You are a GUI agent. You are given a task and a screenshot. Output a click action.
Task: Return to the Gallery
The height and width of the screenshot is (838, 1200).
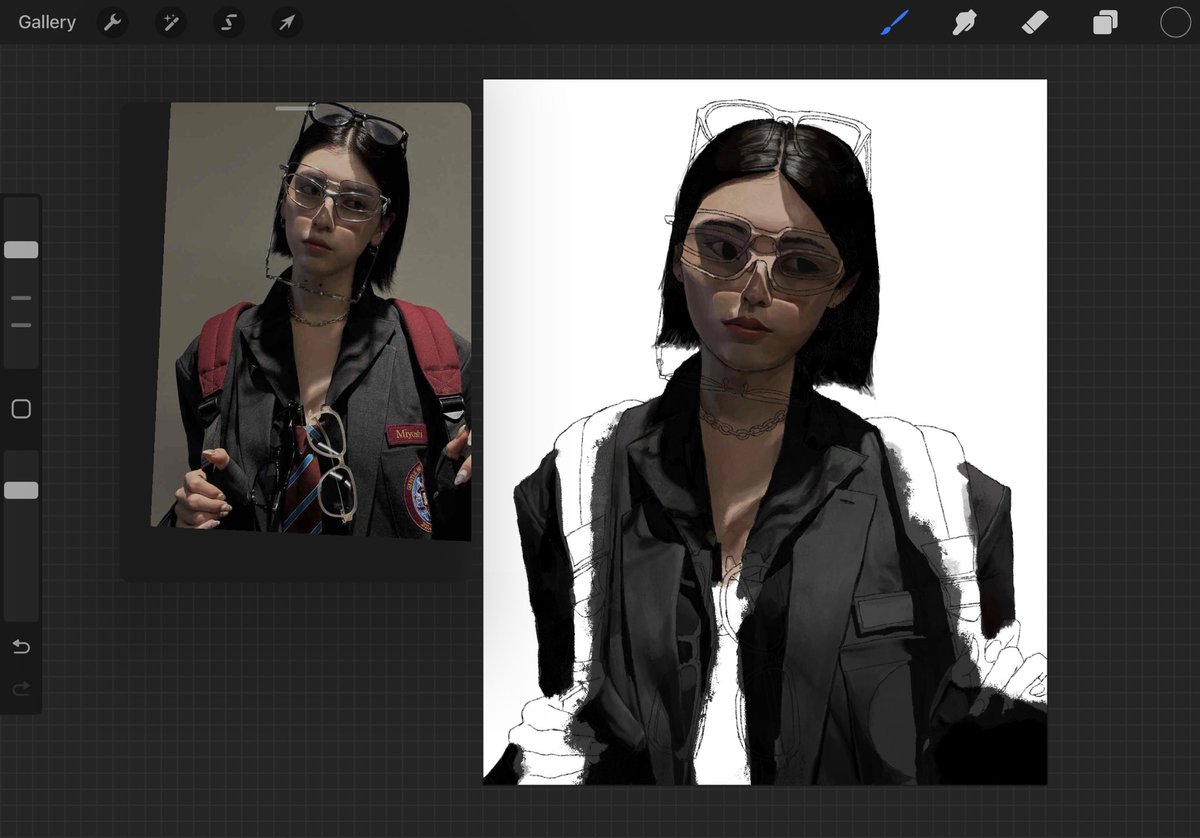point(47,22)
